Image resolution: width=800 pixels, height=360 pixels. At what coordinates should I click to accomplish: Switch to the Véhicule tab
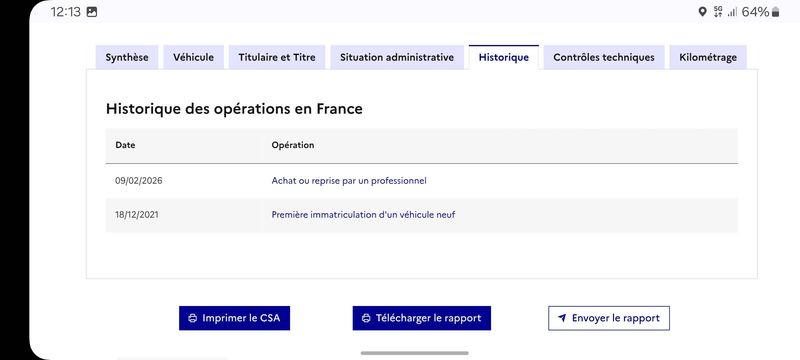click(x=193, y=57)
